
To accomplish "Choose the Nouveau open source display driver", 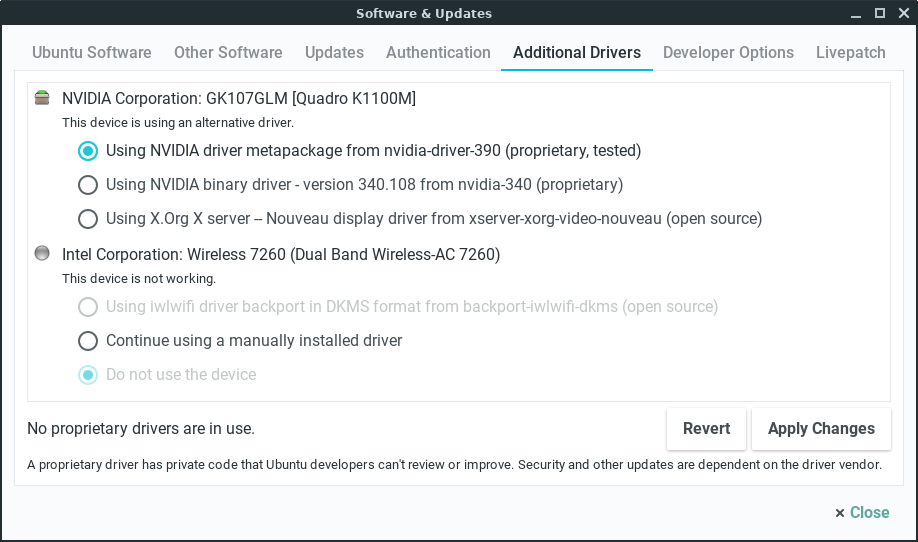I will pos(88,219).
